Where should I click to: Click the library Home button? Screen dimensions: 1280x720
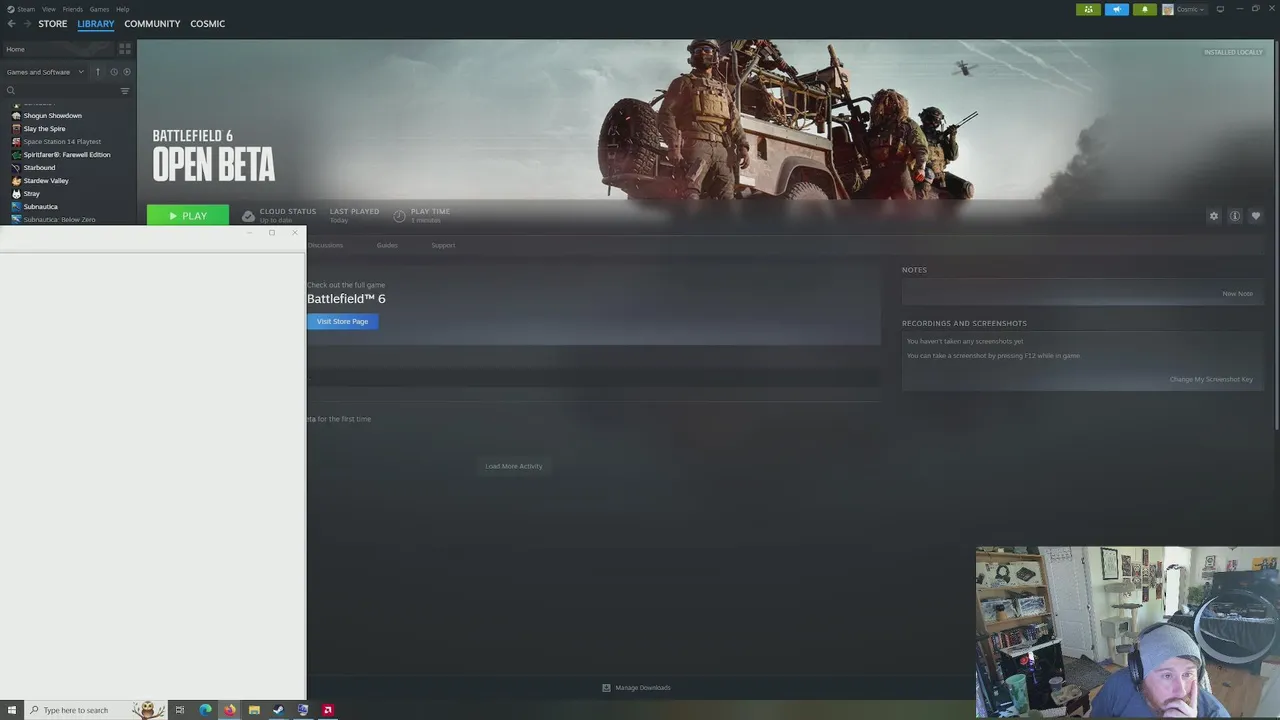tap(16, 49)
